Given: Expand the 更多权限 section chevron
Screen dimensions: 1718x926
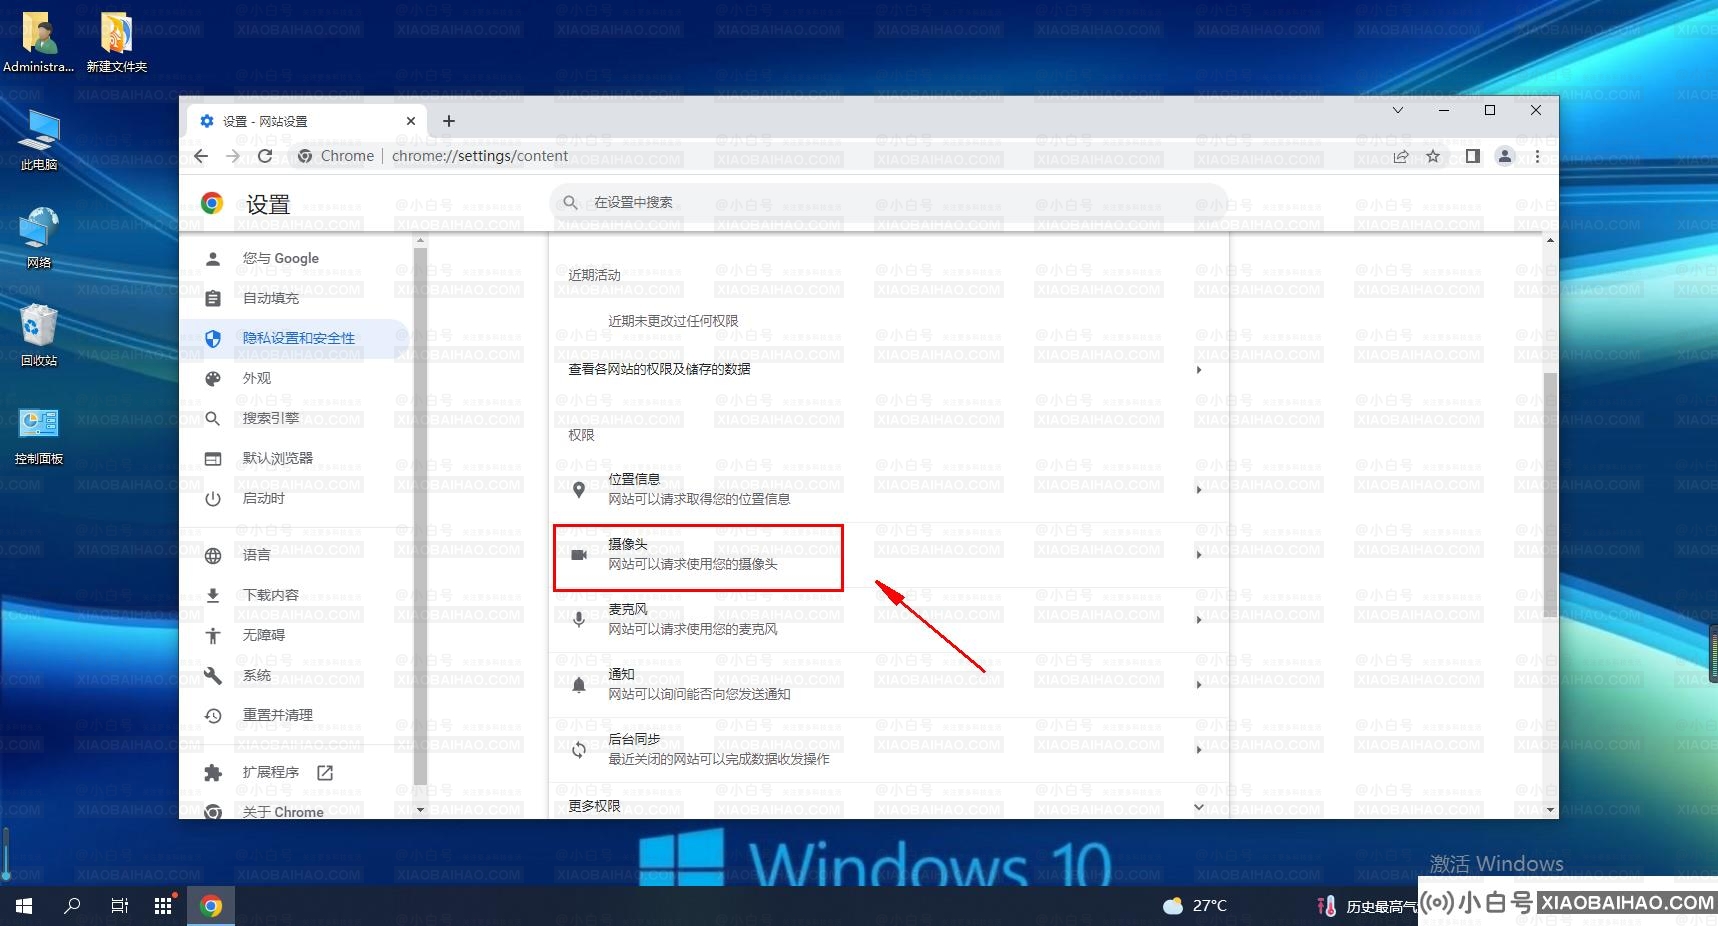Looking at the screenshot, I should (1198, 806).
